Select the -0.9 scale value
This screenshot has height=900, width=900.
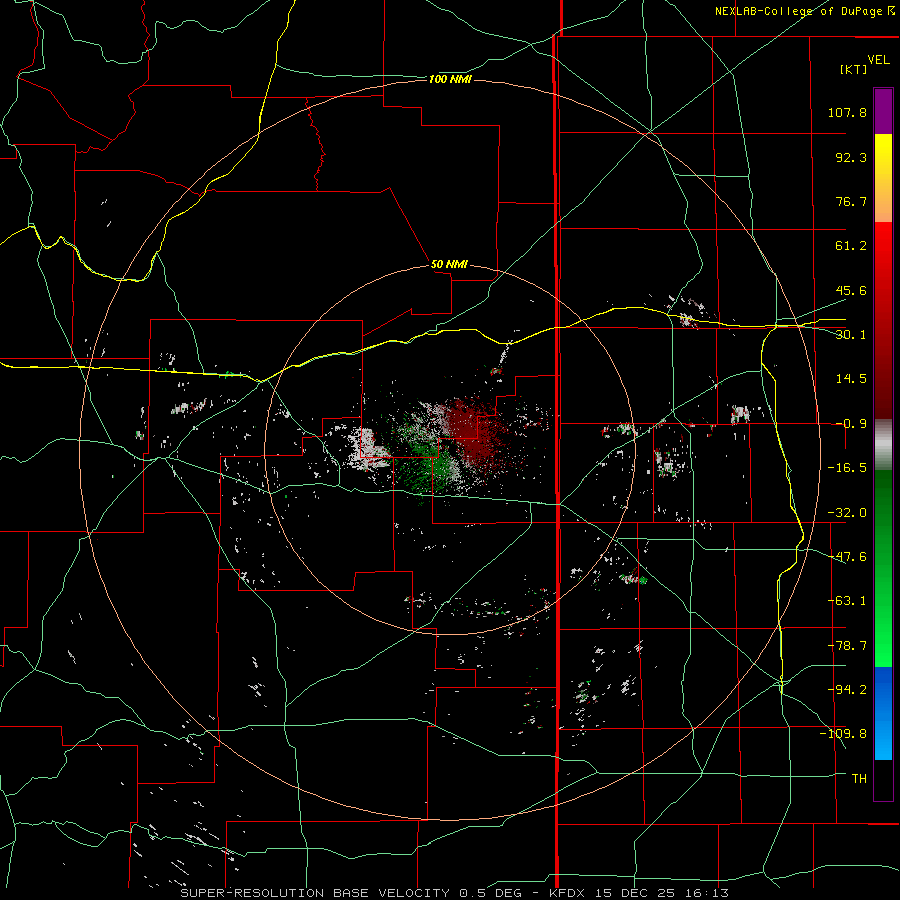pos(851,424)
